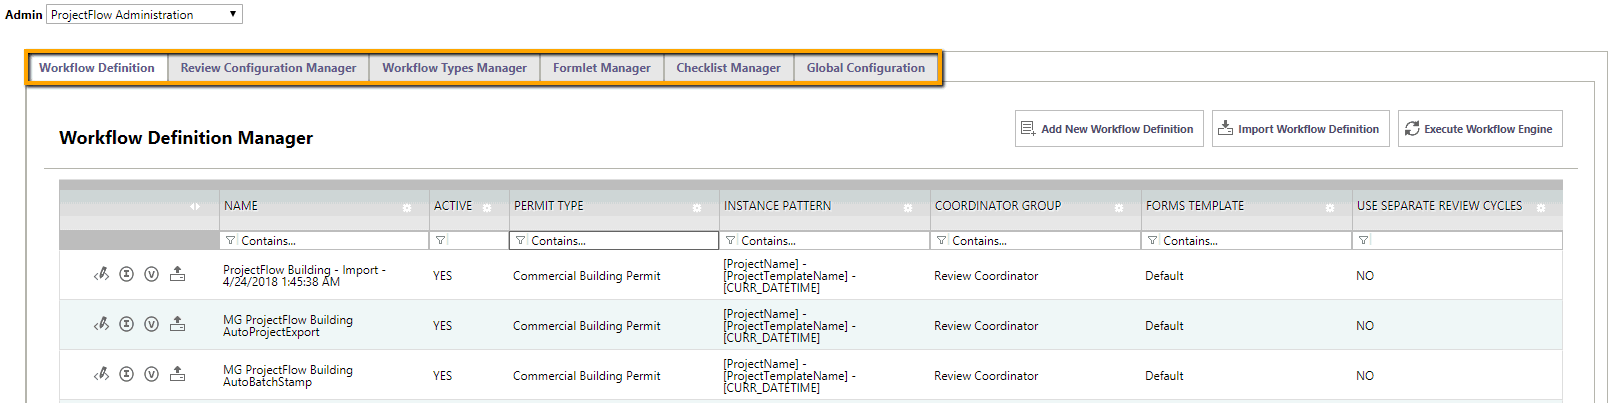Screen dimensions: 1615x403
Task: Focus the FORMS TEMPLATE filter Contains field
Action: click(1256, 241)
